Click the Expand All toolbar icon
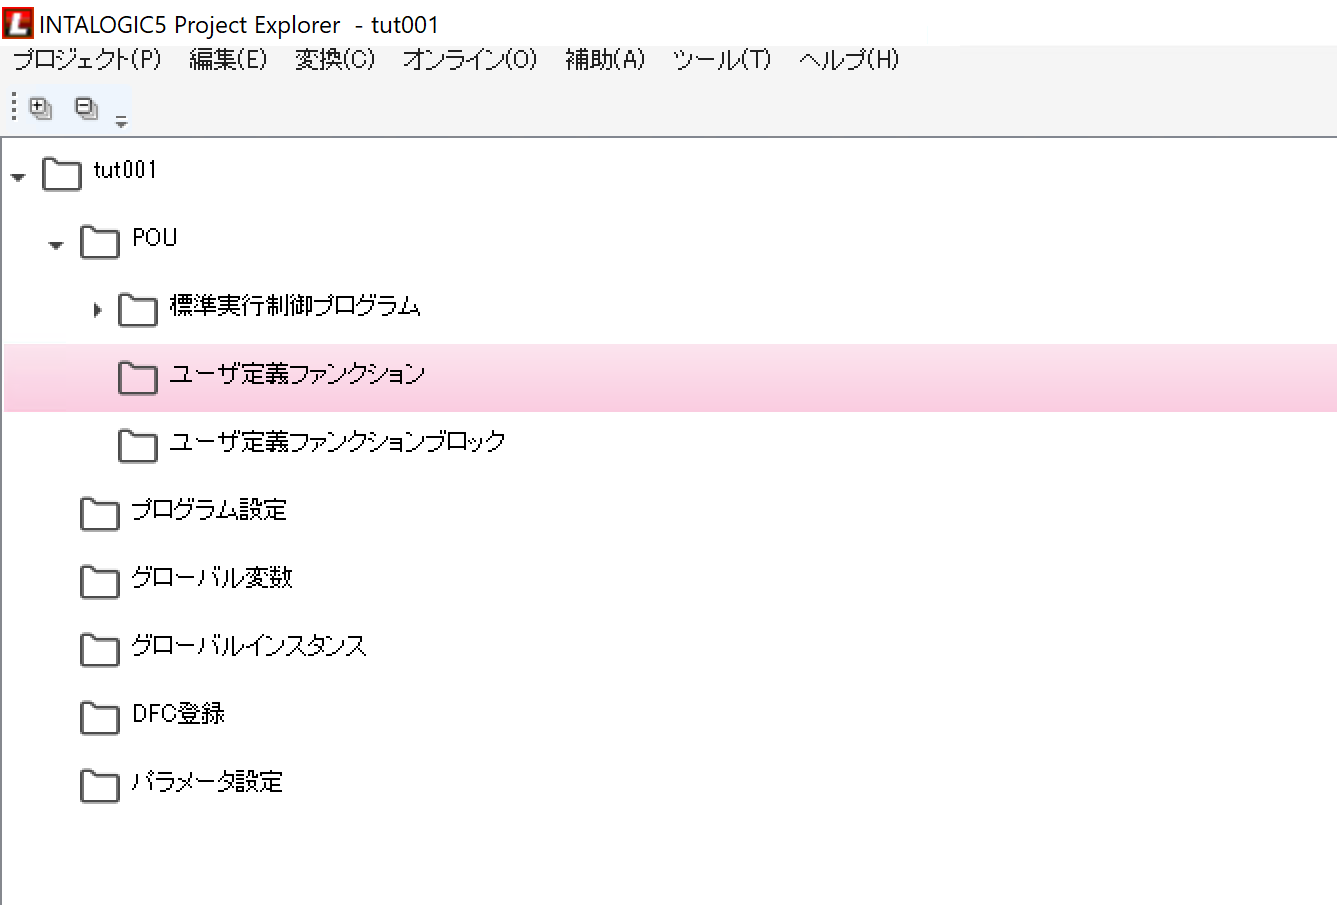Viewport: 1337px width, 905px height. 41,107
